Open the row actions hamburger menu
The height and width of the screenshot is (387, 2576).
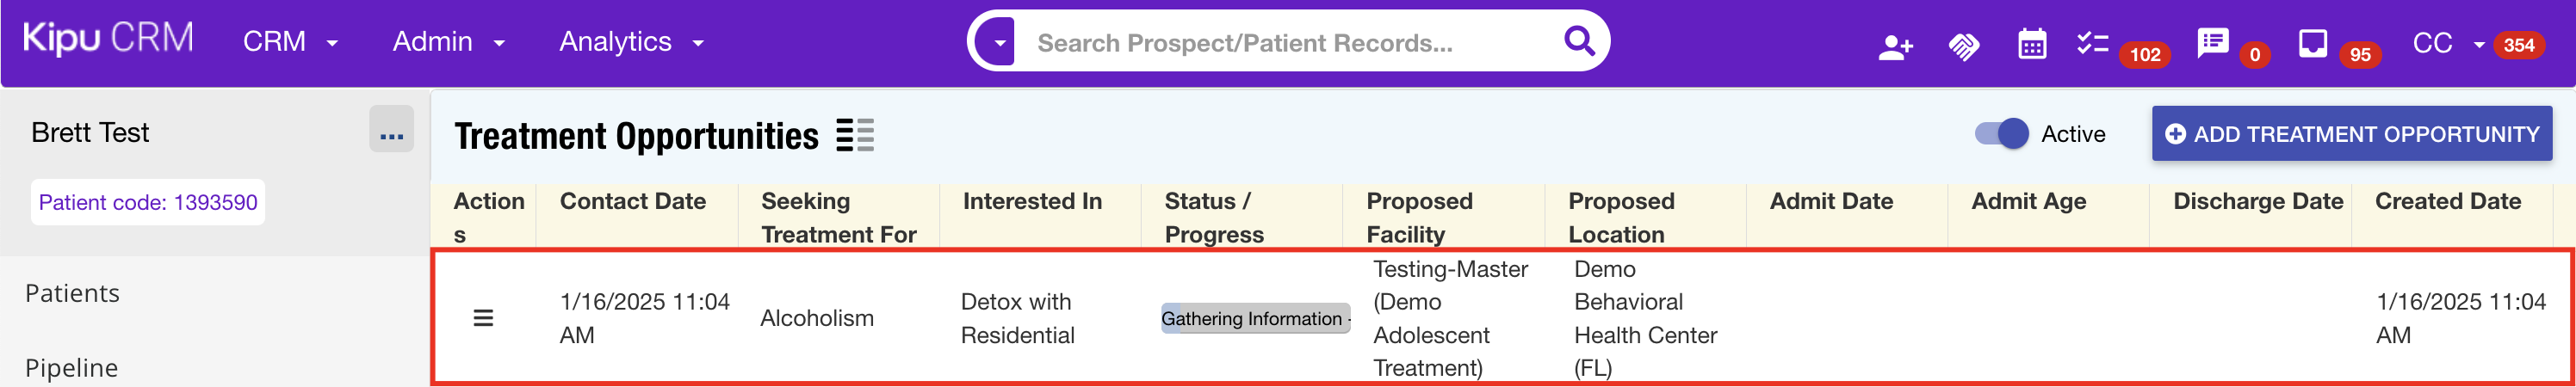pyautogui.click(x=483, y=318)
